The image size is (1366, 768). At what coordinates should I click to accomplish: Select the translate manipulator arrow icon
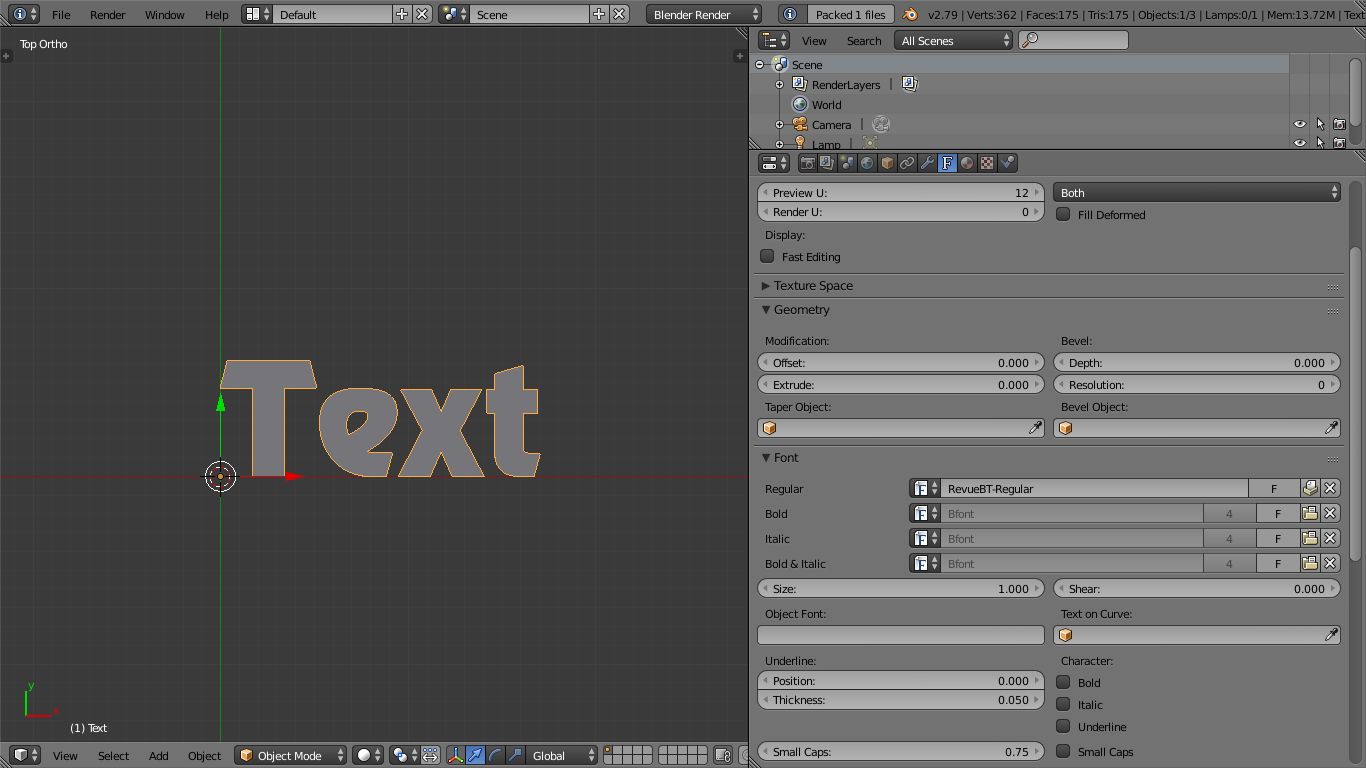click(x=476, y=756)
